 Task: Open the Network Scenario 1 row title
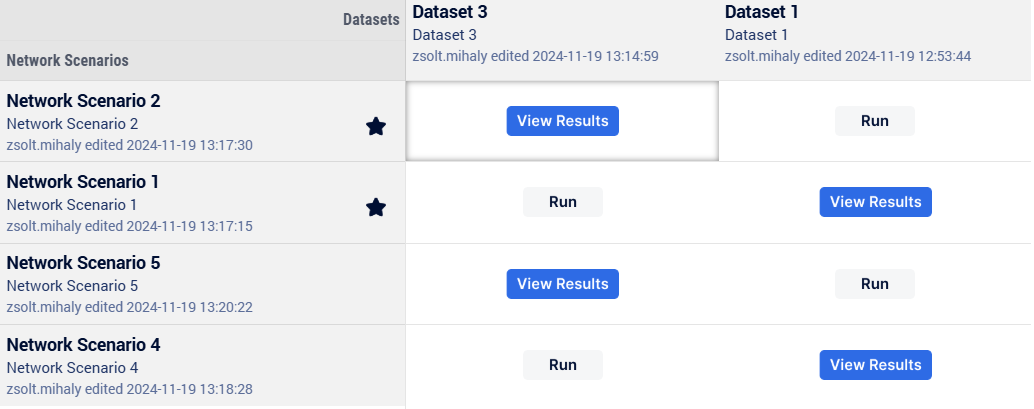tap(82, 181)
